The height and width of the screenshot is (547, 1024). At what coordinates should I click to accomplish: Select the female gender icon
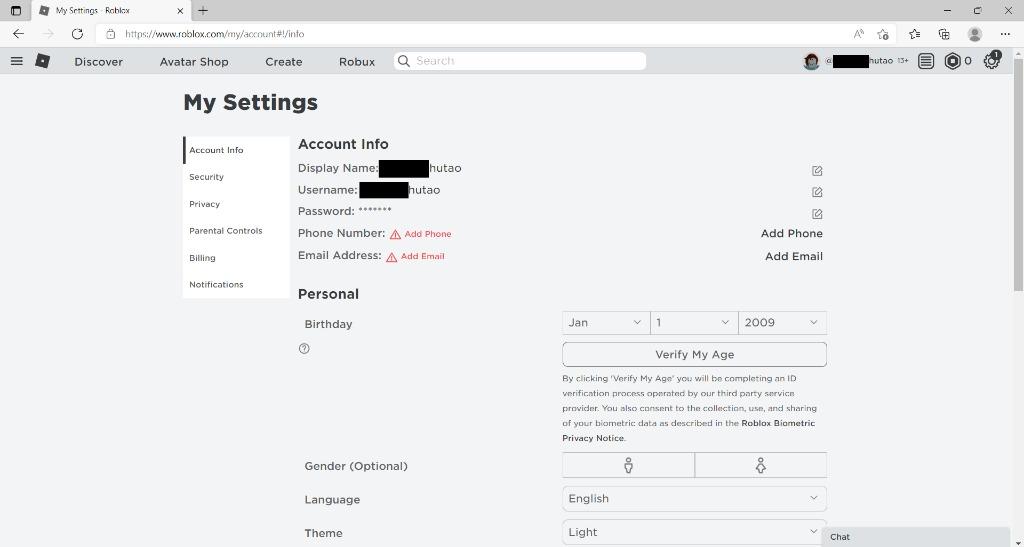761,465
